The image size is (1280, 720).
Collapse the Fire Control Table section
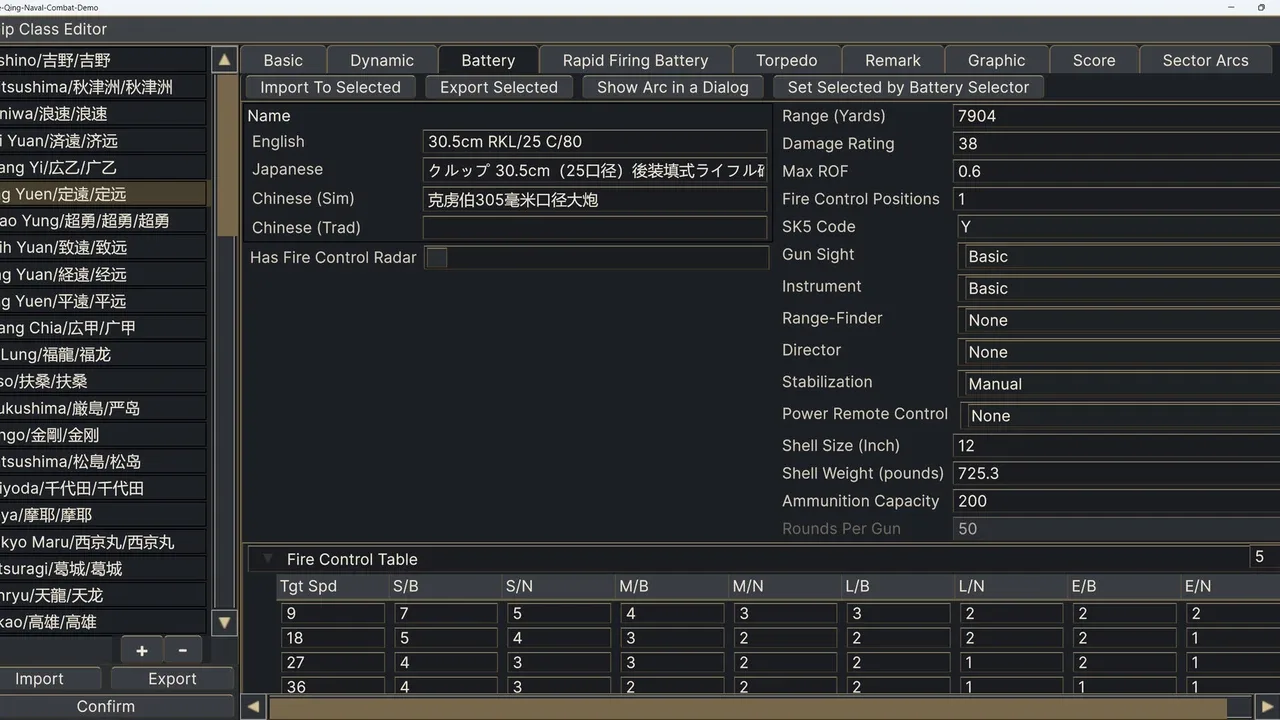coord(268,559)
